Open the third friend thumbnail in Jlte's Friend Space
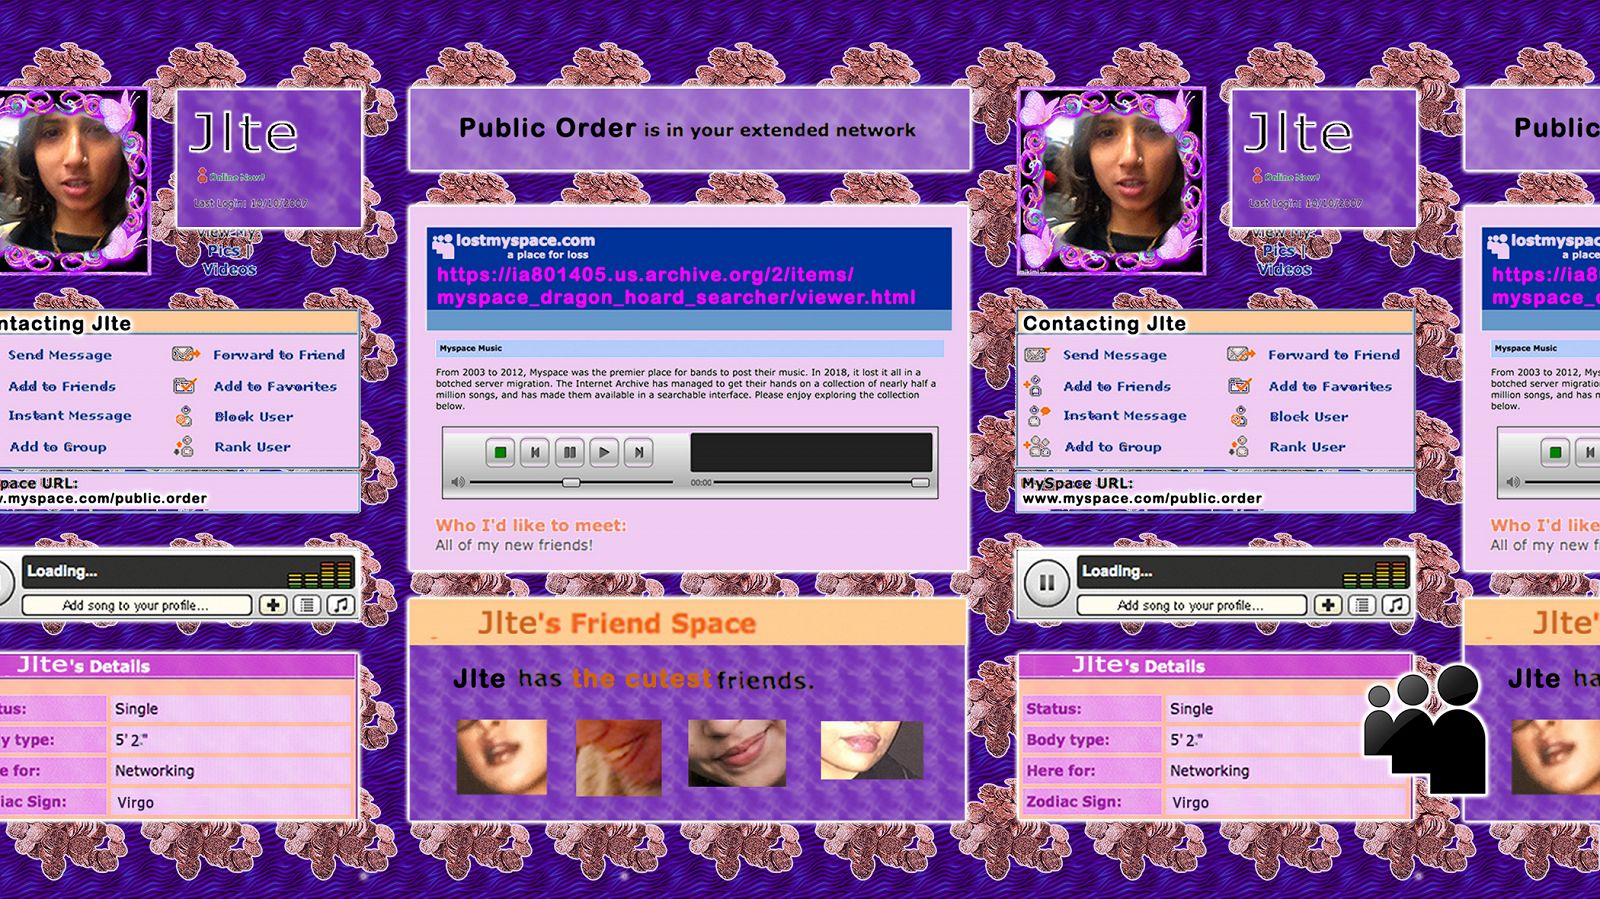 [x=737, y=752]
